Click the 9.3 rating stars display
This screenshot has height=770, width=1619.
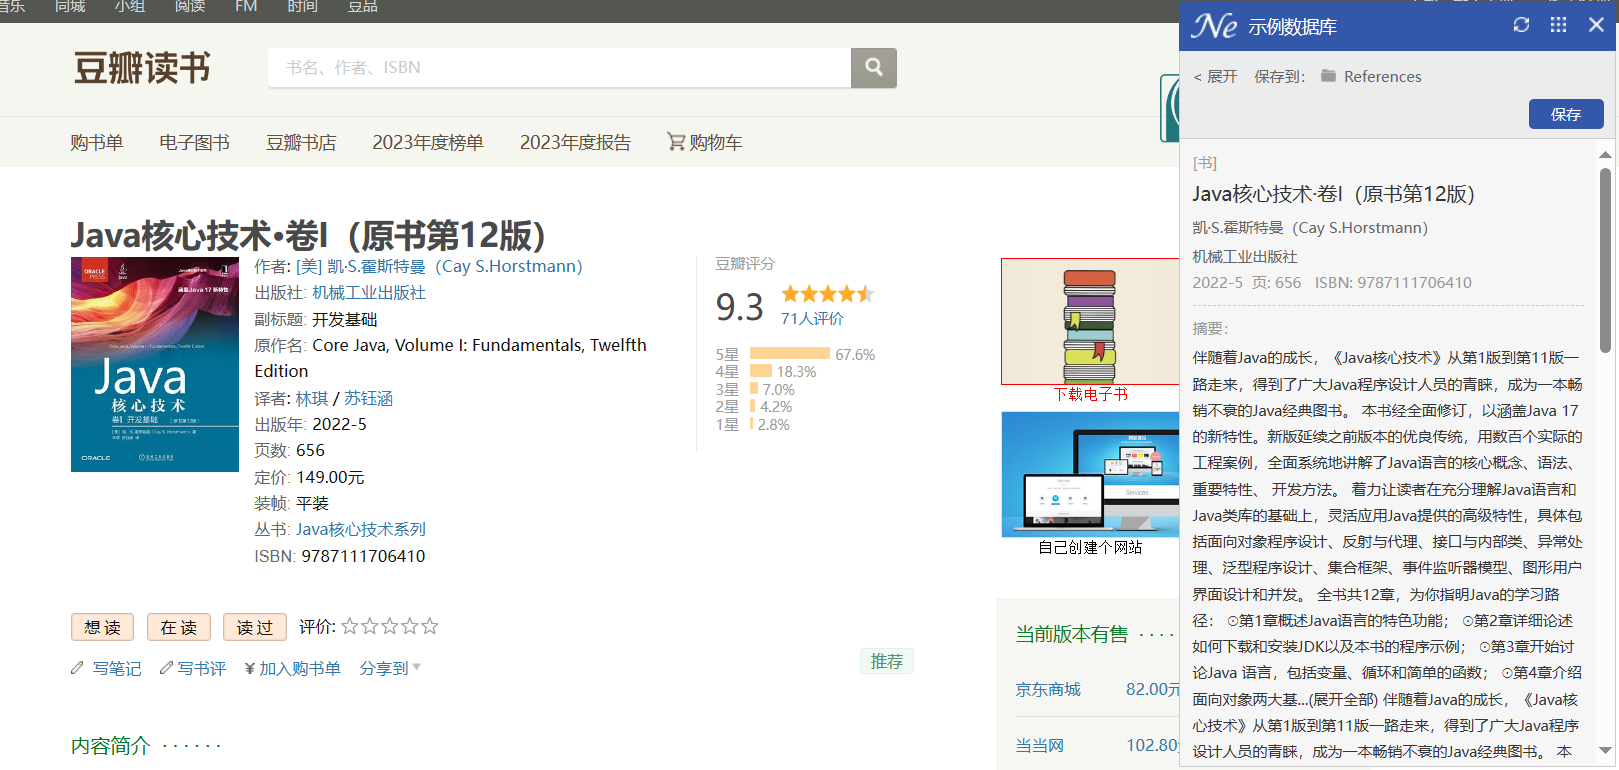(x=827, y=293)
